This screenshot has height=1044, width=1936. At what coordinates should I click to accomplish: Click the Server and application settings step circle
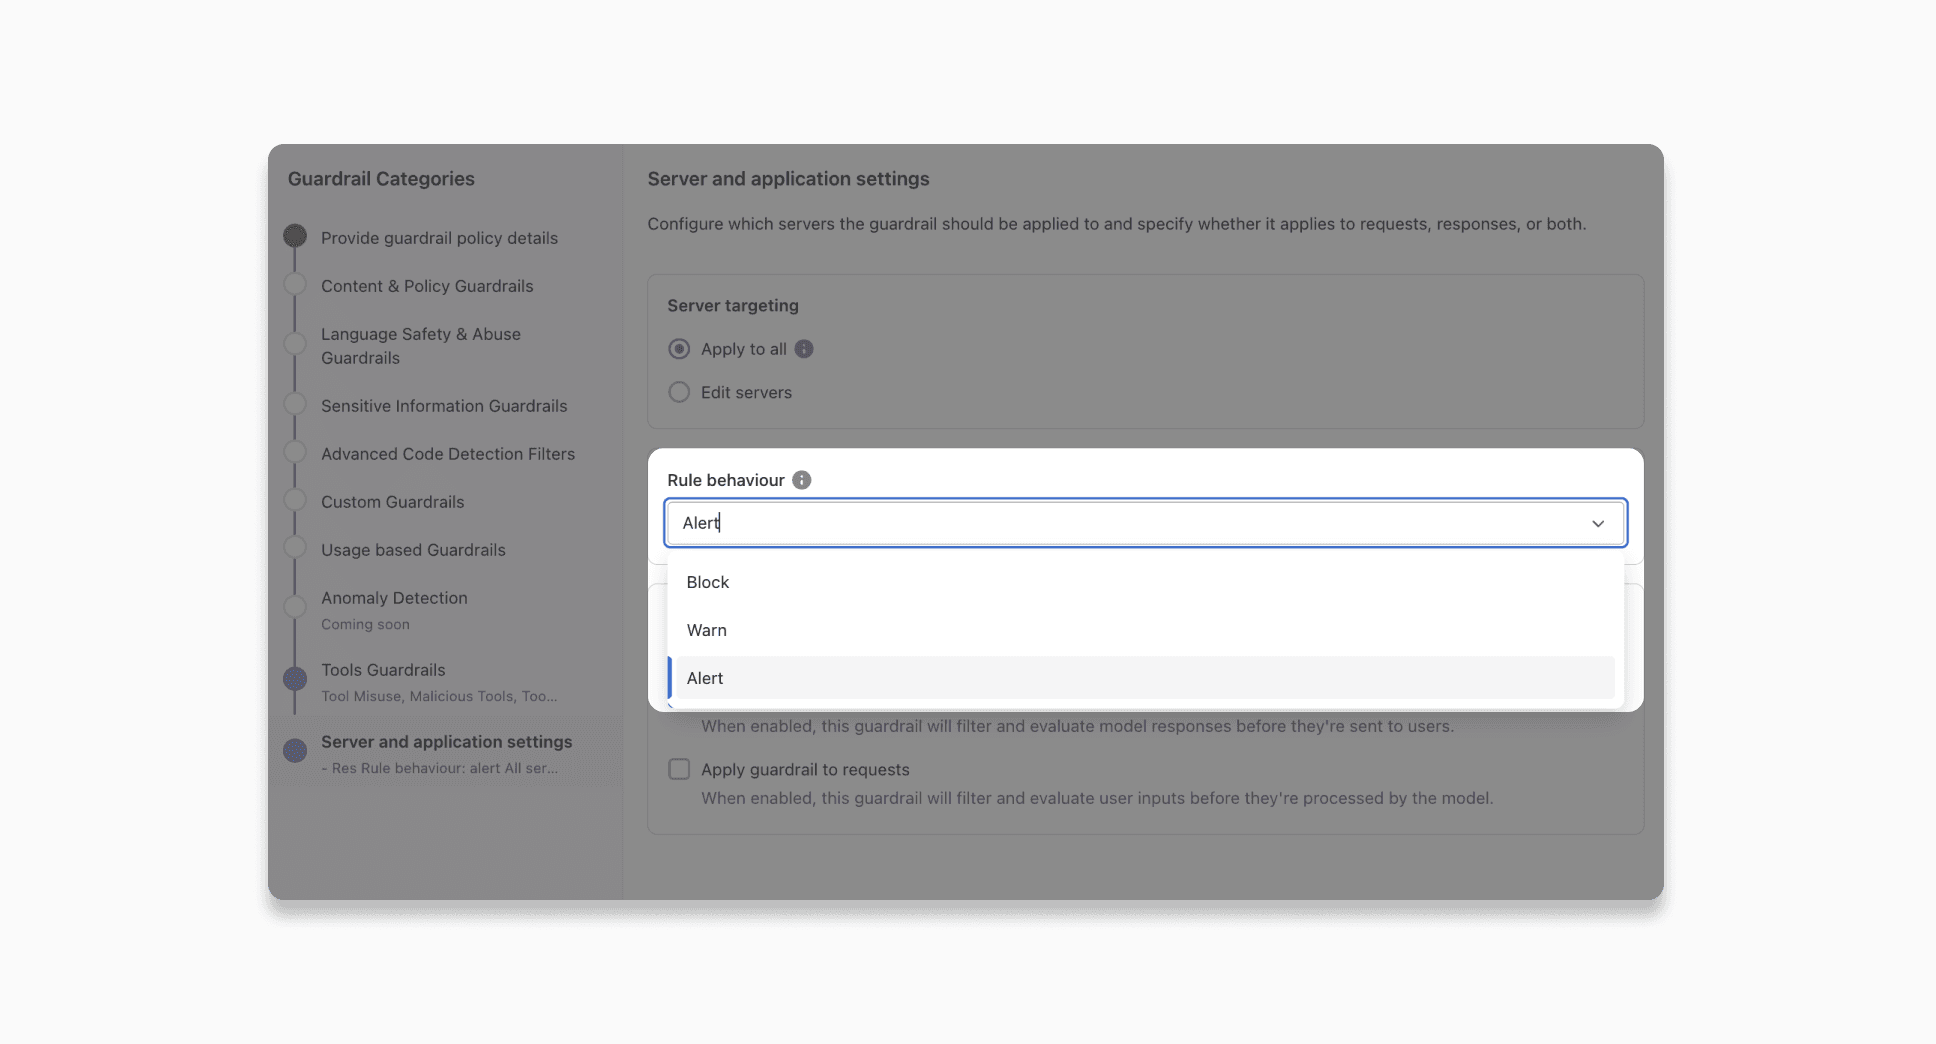coord(295,750)
